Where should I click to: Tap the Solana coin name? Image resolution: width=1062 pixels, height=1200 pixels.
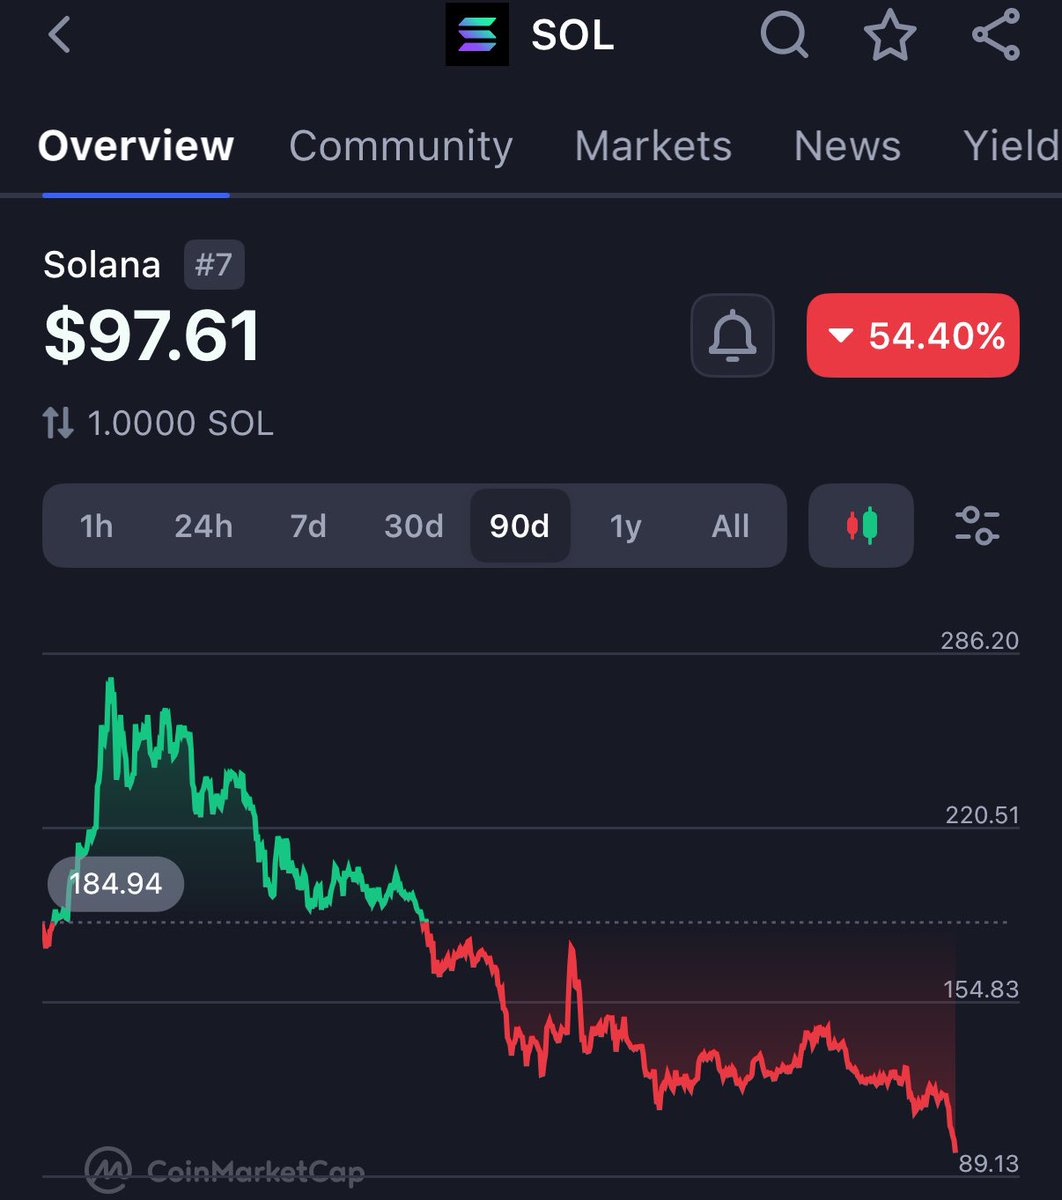102,265
